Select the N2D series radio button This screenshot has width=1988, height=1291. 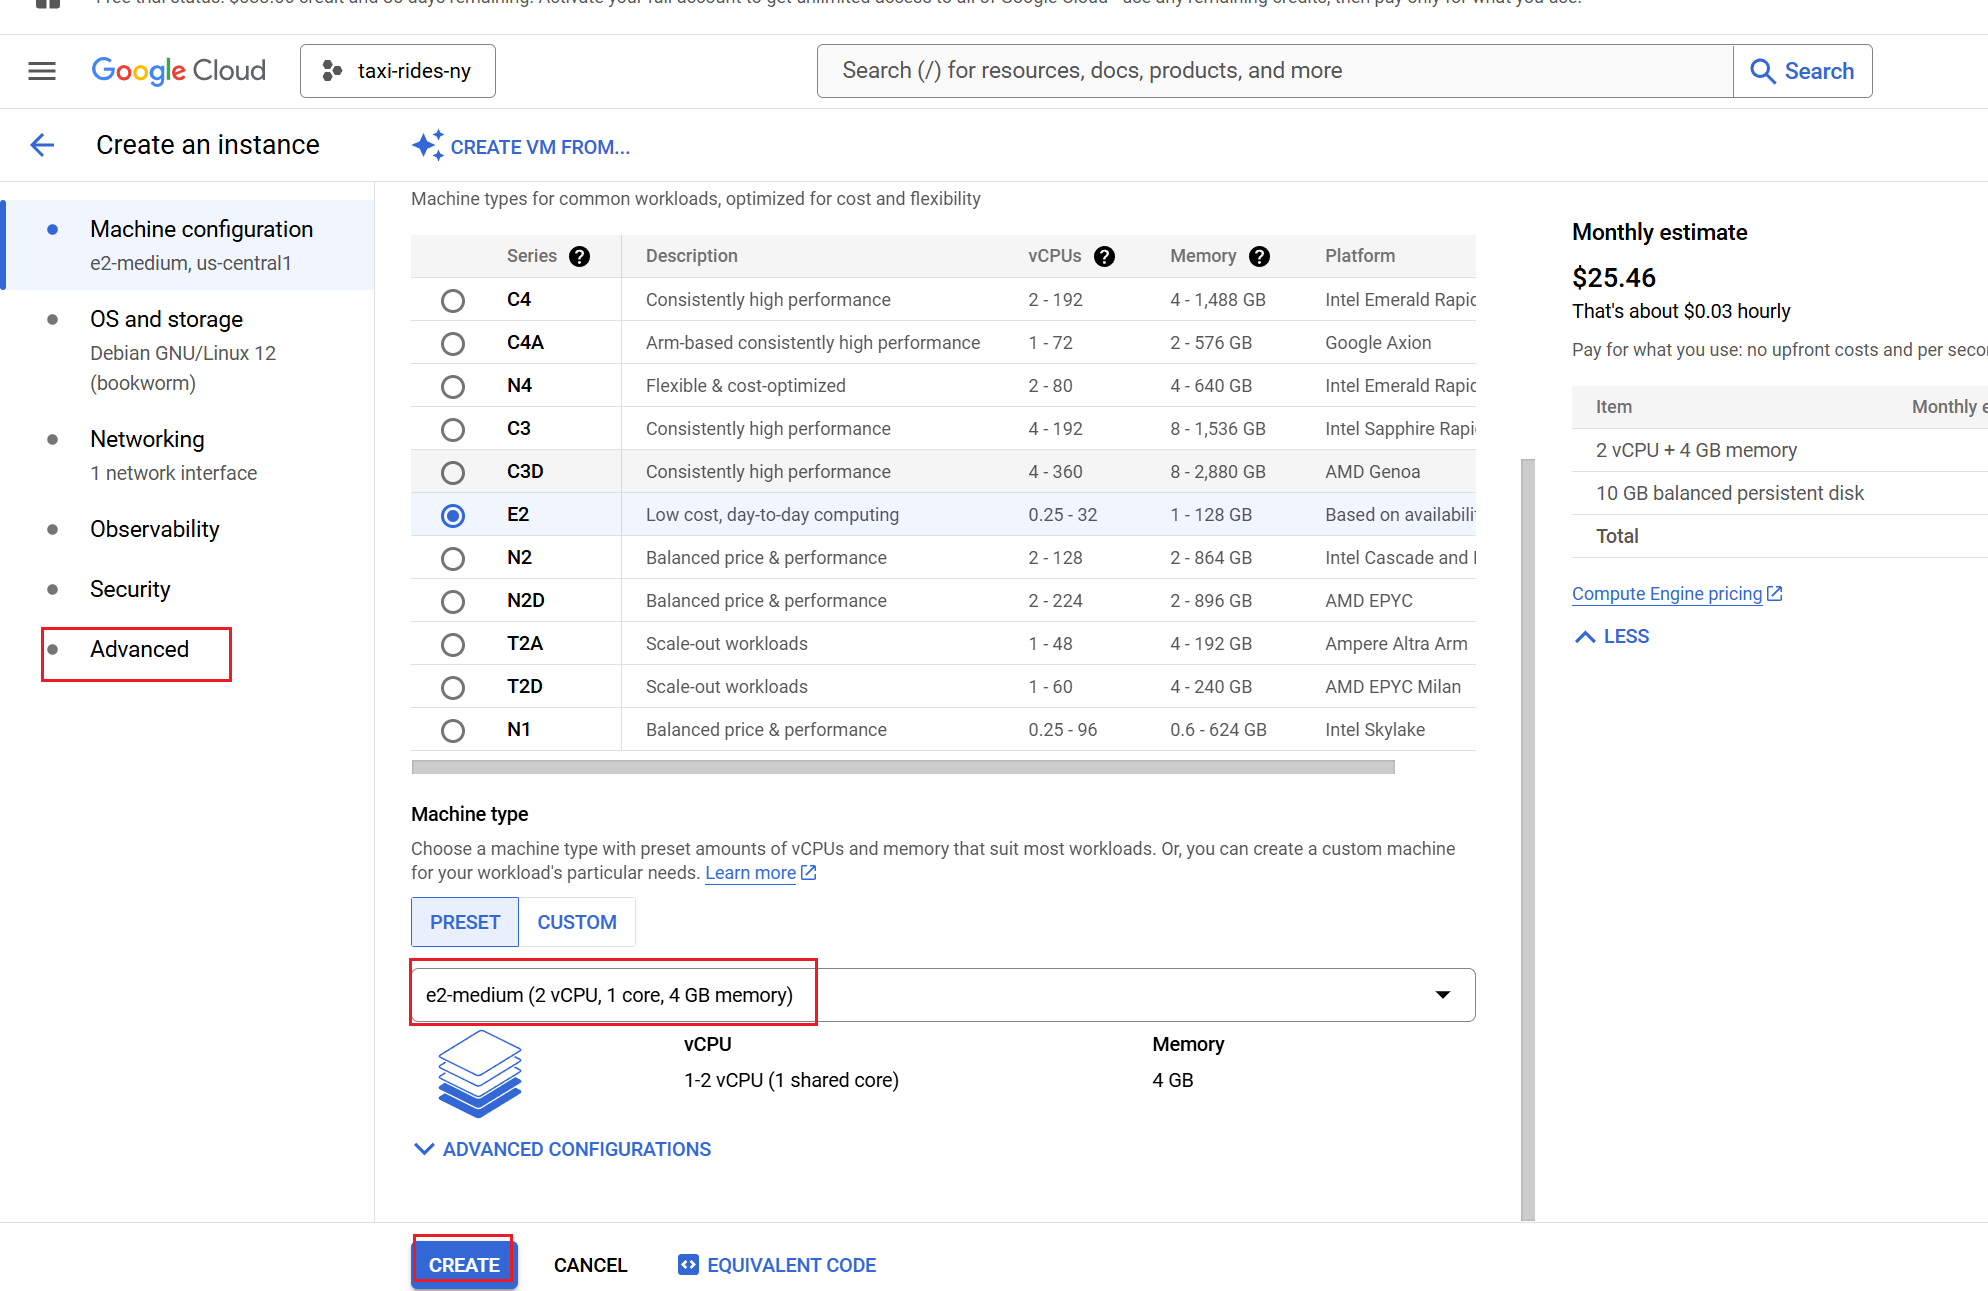tap(453, 601)
